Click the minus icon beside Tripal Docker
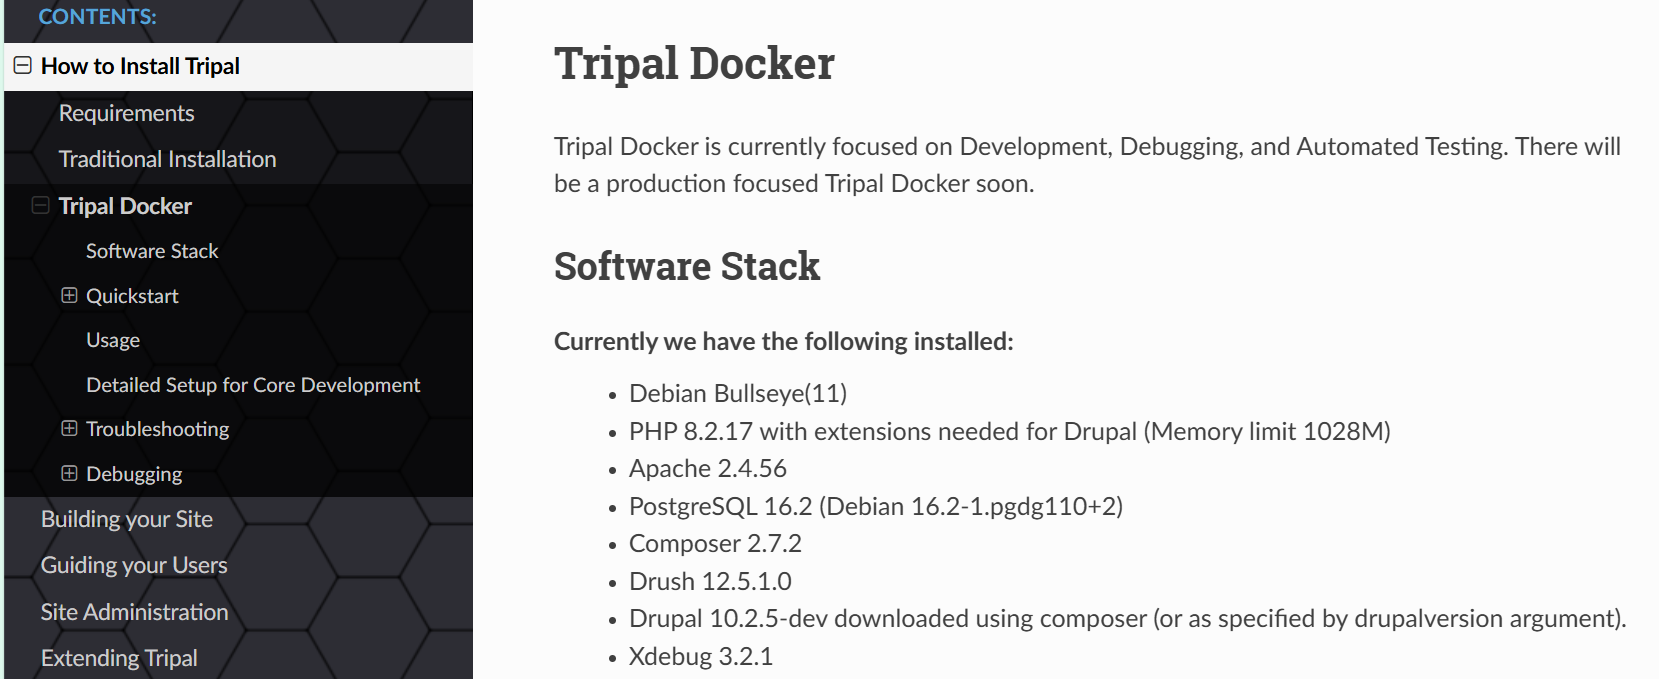 point(40,205)
